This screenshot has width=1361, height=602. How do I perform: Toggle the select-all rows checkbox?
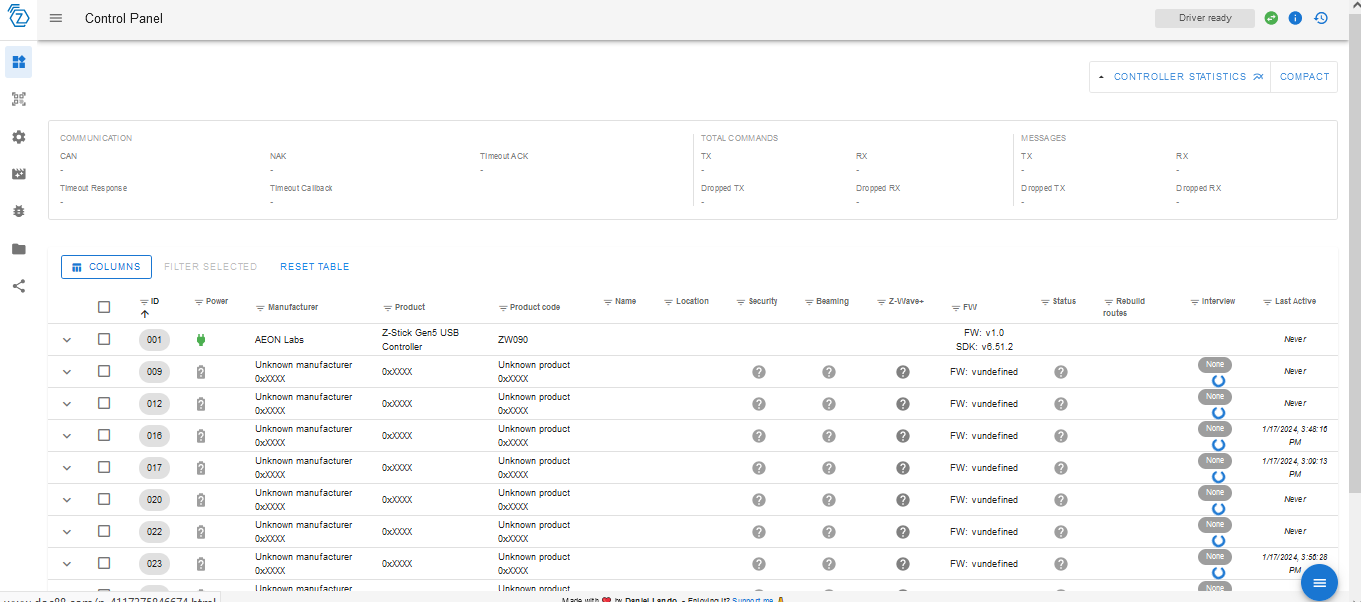point(104,307)
